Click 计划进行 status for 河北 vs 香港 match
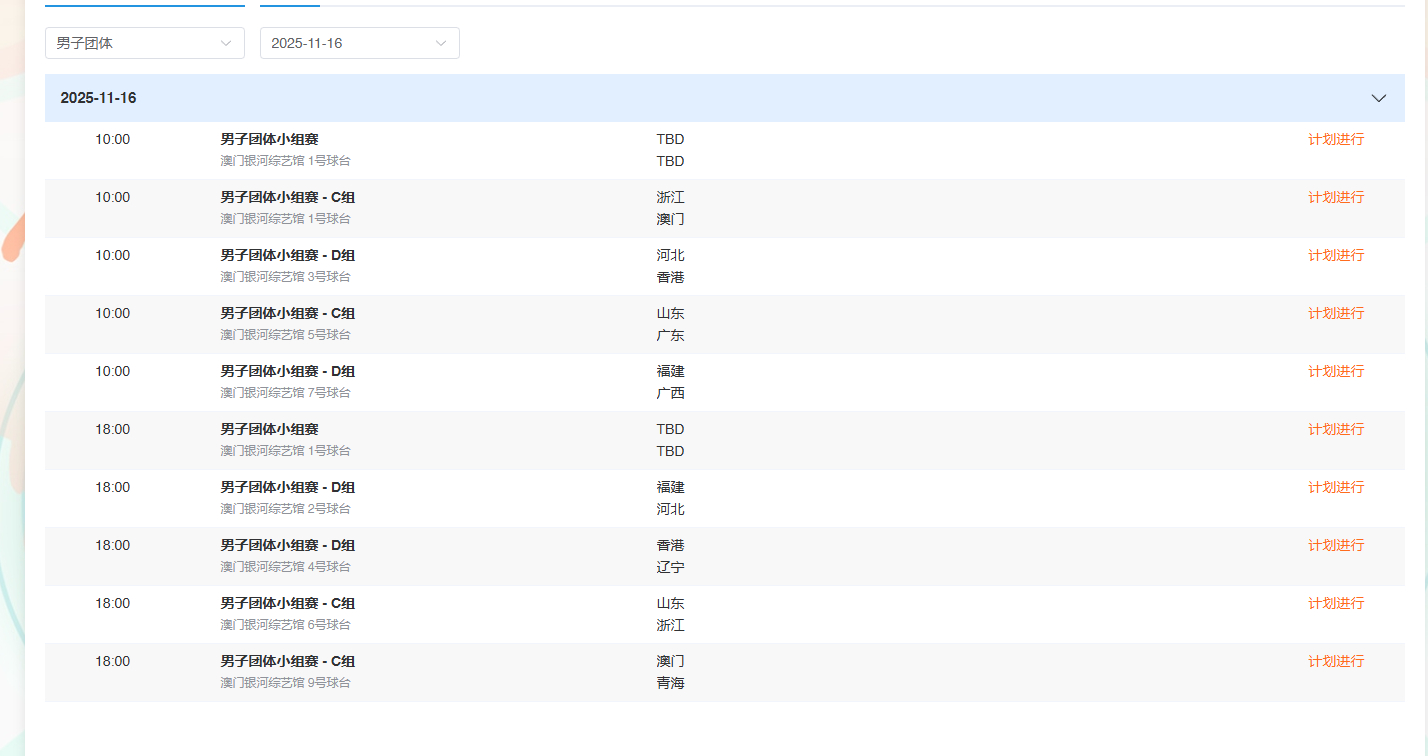This screenshot has width=1428, height=756. tap(1336, 255)
